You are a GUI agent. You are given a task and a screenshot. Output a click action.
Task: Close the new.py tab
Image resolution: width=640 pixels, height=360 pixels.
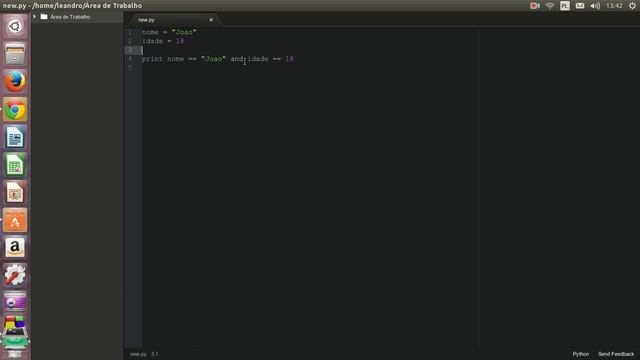tap(211, 20)
